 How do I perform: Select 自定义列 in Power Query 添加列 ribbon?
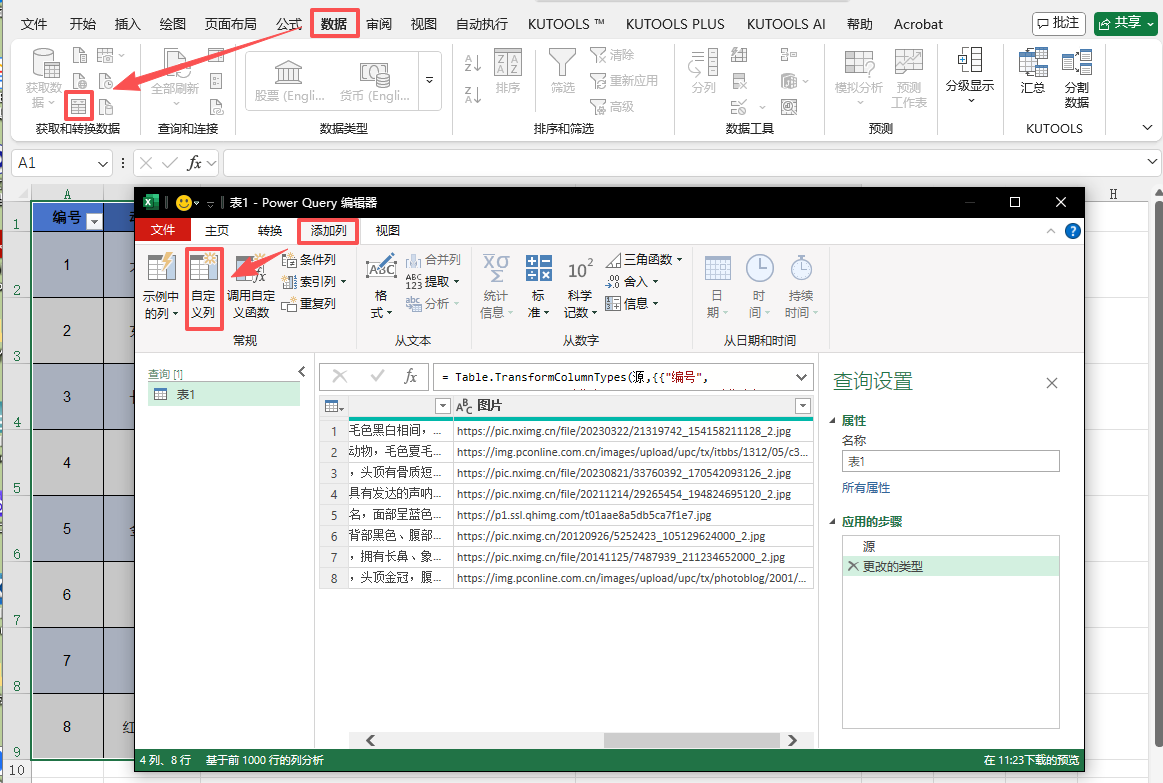coord(203,285)
